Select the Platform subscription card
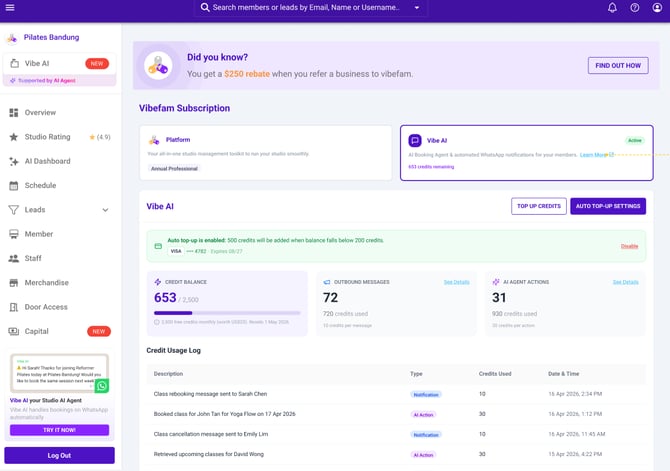670x471 pixels. click(265, 153)
